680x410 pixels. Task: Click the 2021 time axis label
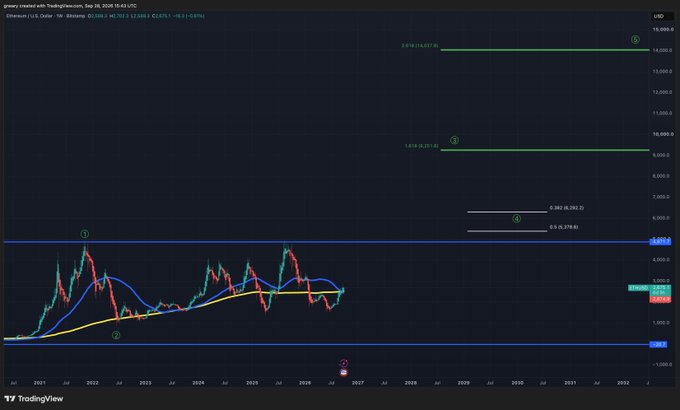click(39, 383)
